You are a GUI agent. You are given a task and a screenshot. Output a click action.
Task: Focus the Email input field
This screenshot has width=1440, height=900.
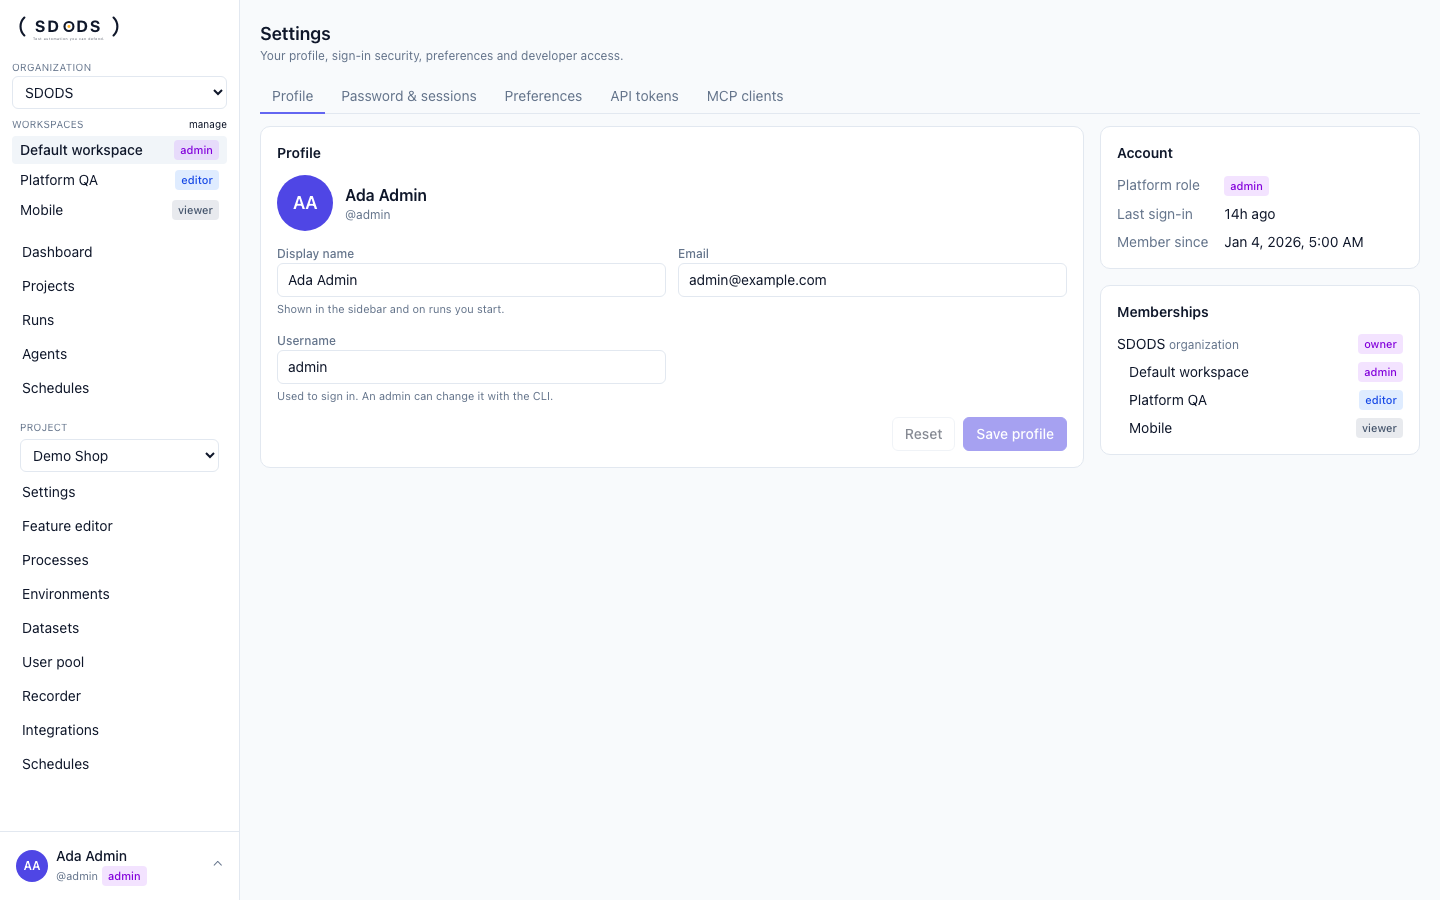(x=872, y=280)
